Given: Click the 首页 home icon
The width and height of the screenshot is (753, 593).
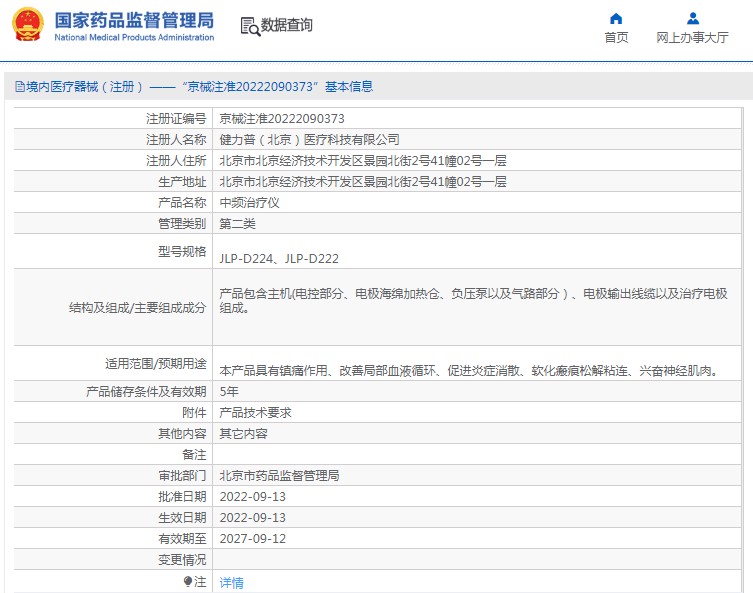Looking at the screenshot, I should 616,19.
